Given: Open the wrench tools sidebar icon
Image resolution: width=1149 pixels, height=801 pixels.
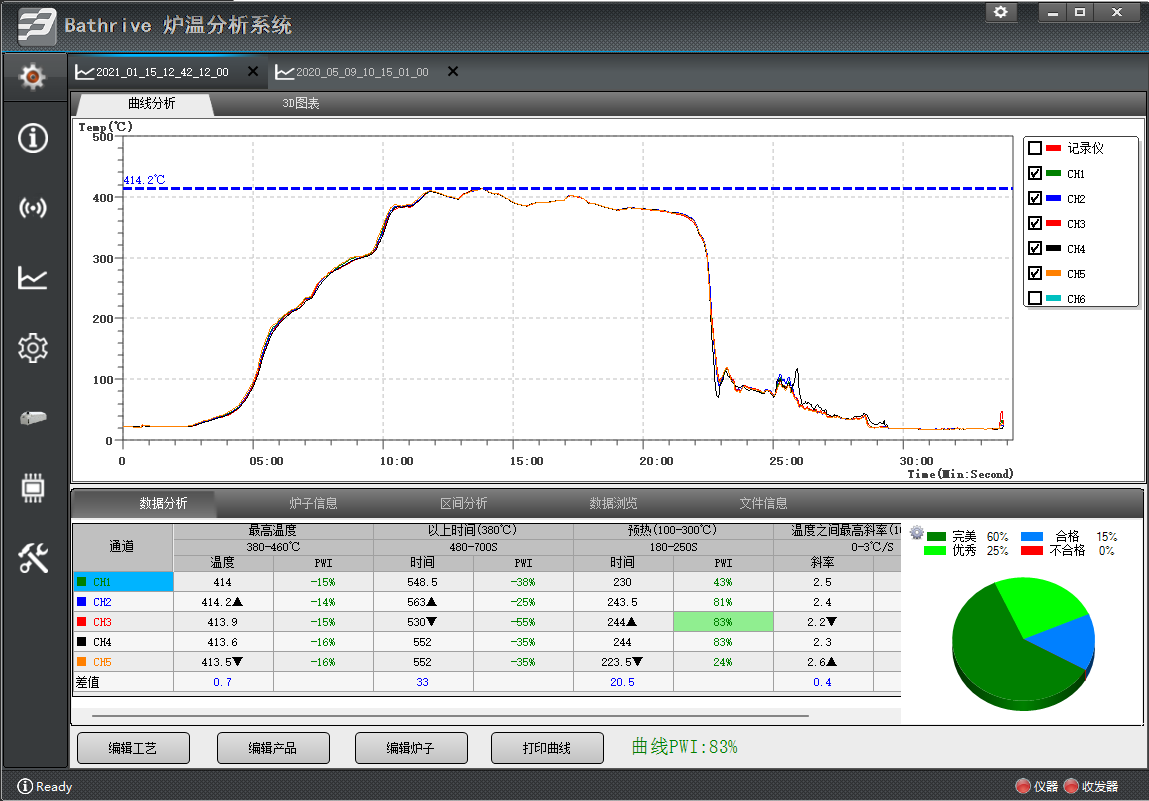Looking at the screenshot, I should coord(33,559).
